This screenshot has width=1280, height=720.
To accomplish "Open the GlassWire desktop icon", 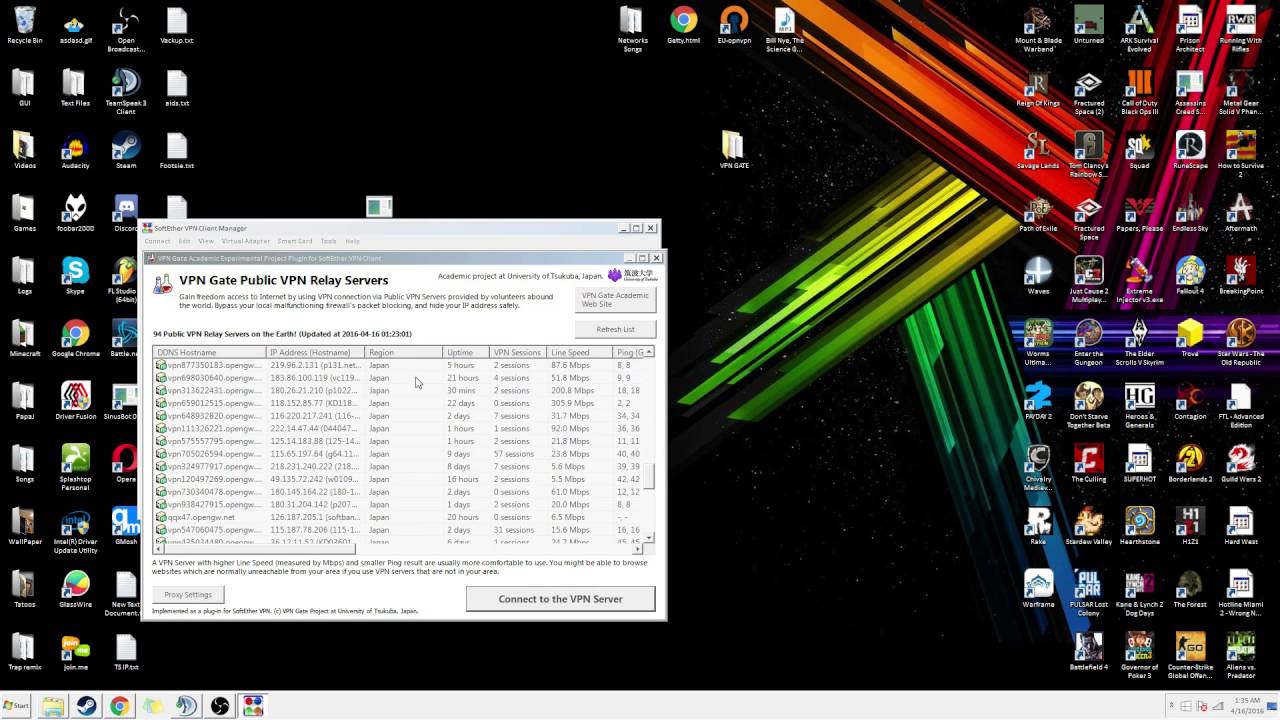I will [x=75, y=589].
